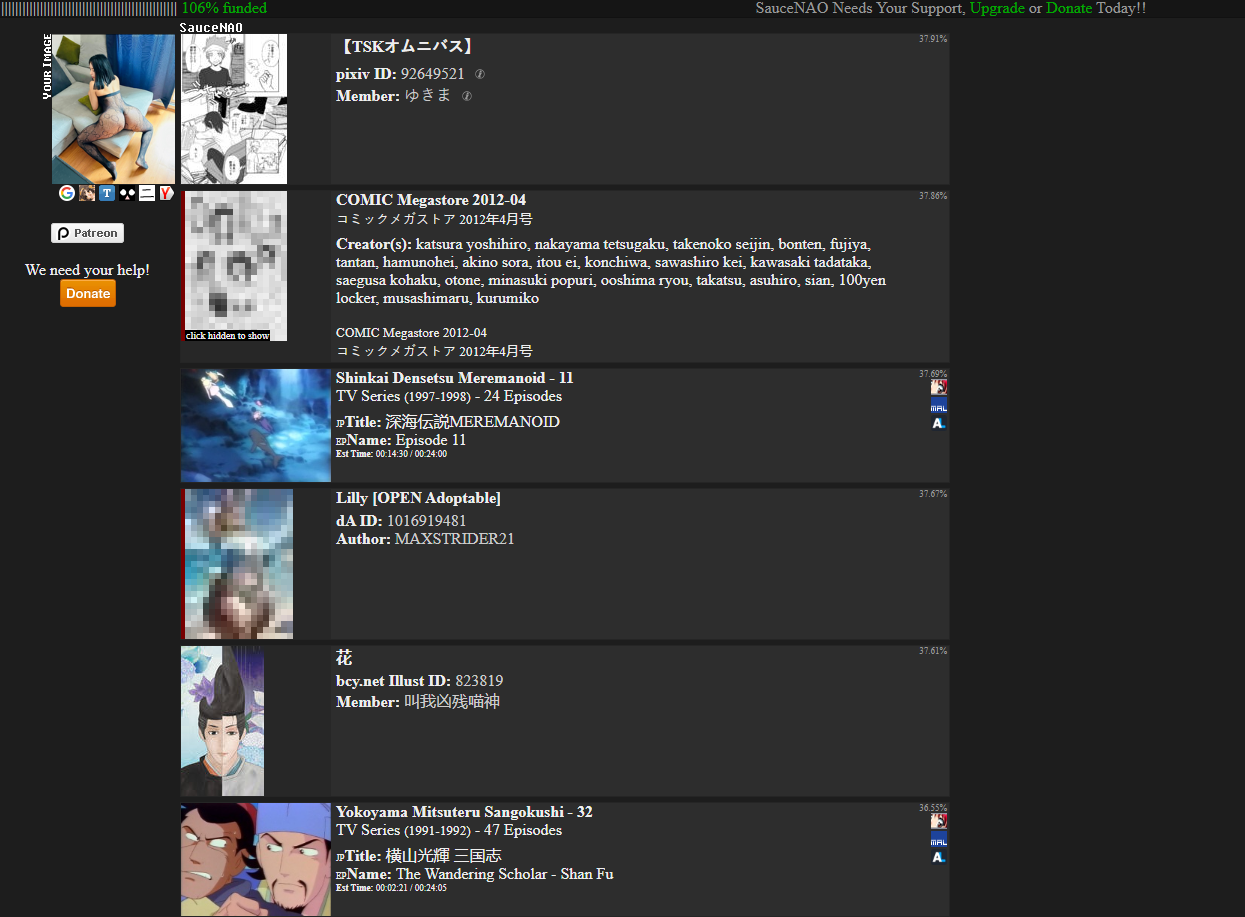1245x917 pixels.
Task: Open bcy.net Illust ID 823819 link
Action: [x=479, y=681]
